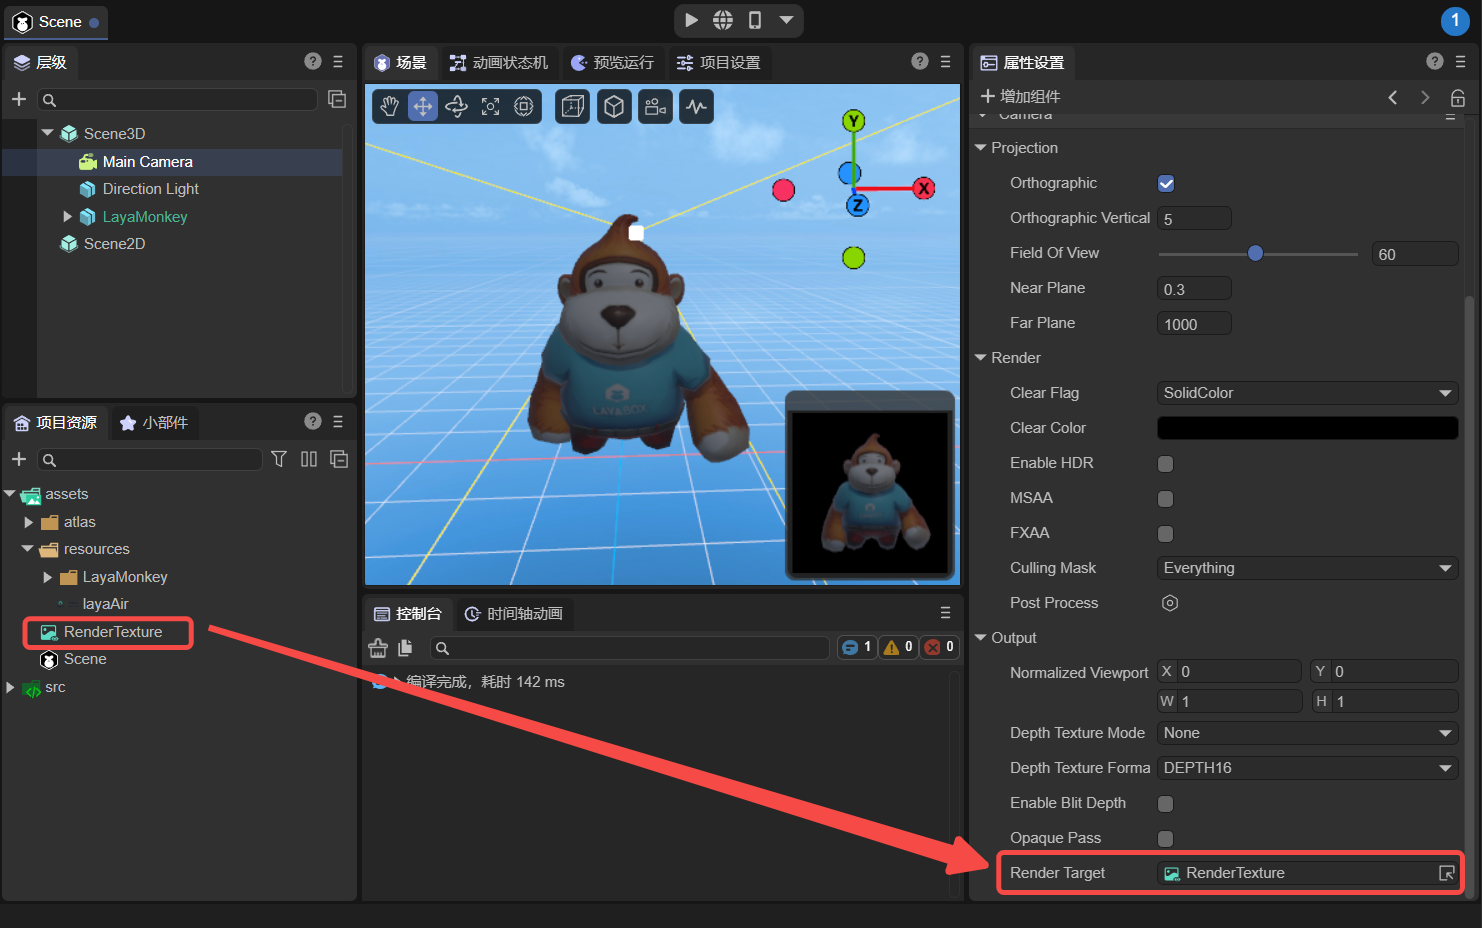Viewport: 1482px width, 928px height.
Task: Toggle the 3D cube view mode icon
Action: 614,106
